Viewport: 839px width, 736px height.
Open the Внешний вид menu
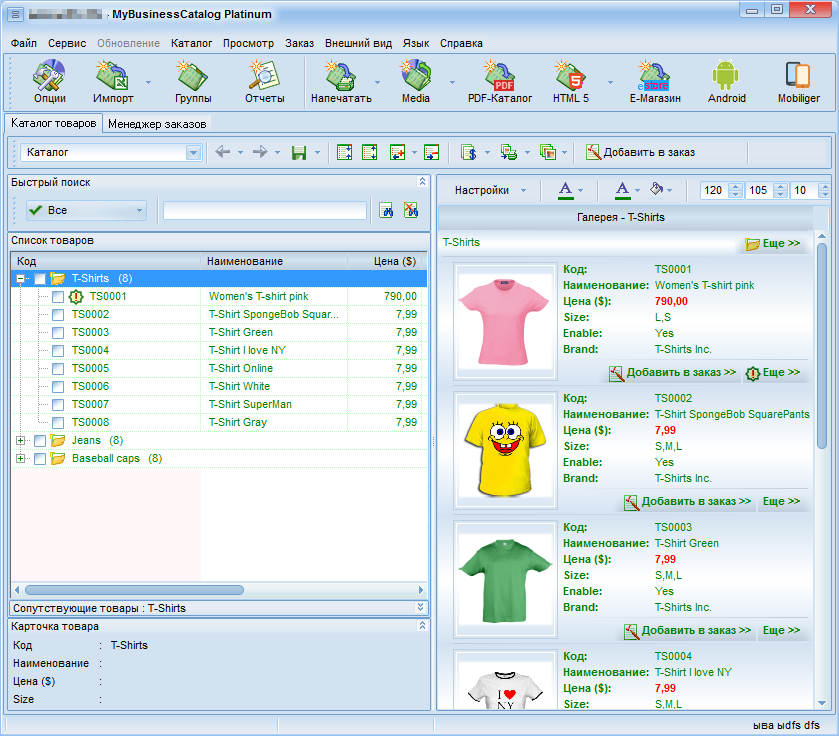click(x=359, y=43)
